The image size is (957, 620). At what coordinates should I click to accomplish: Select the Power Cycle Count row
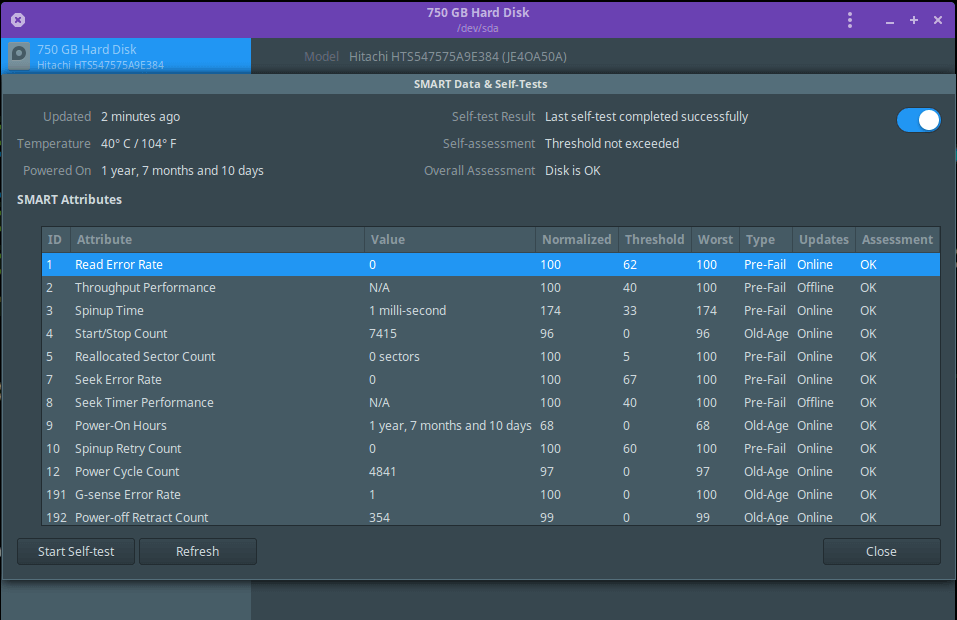[x=491, y=472]
